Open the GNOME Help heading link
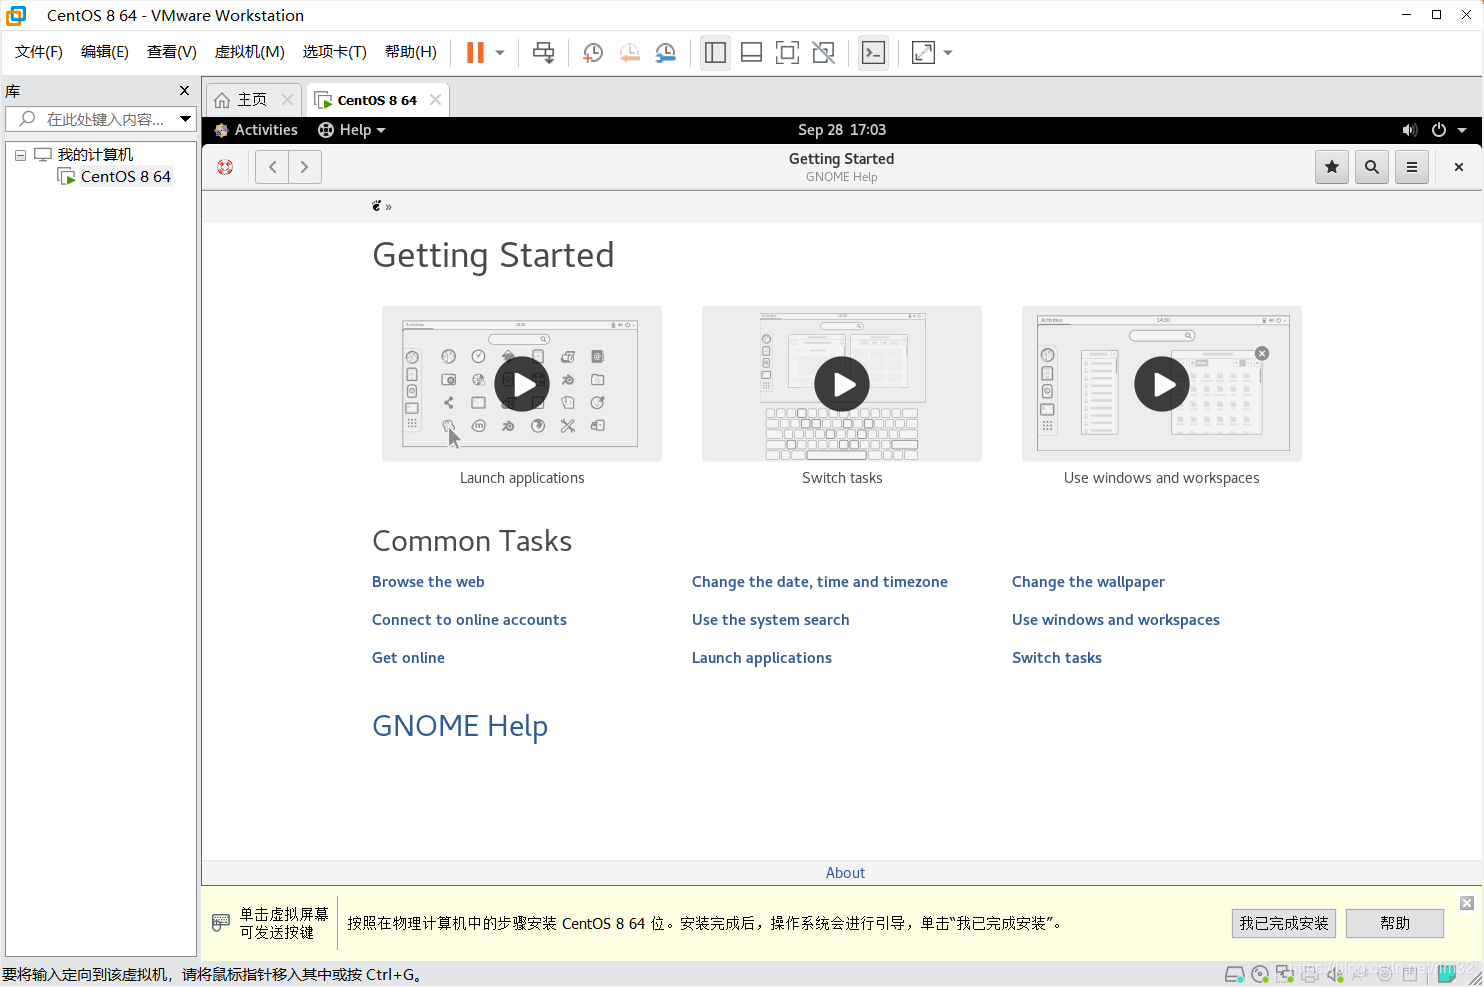The width and height of the screenshot is (1484, 987). (460, 726)
